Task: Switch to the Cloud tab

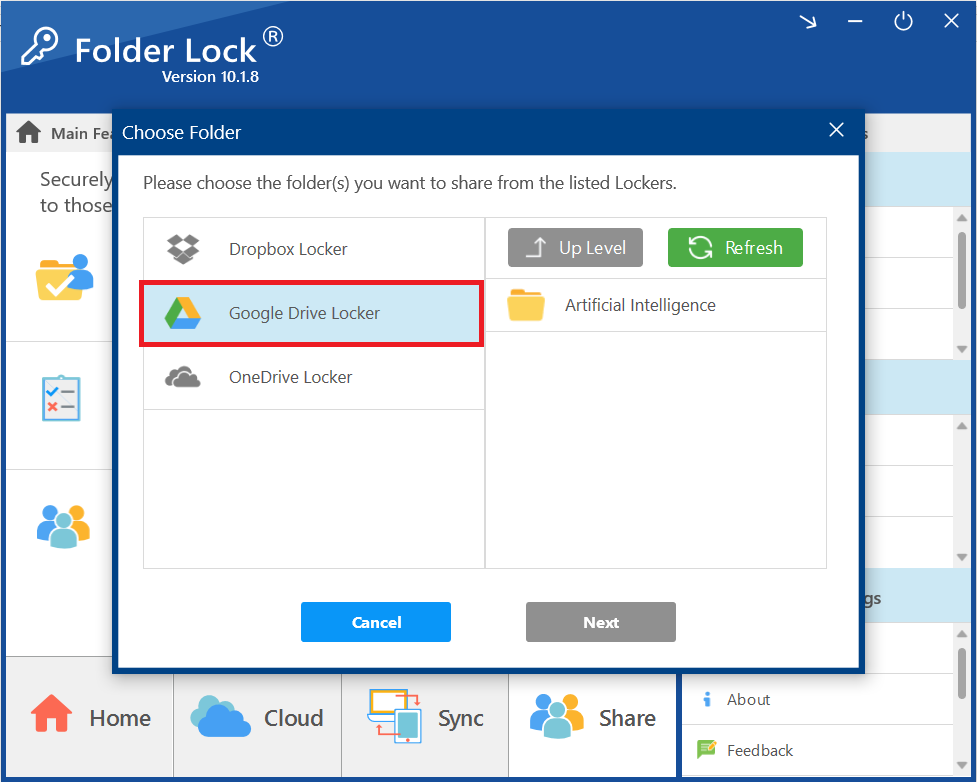Action: tap(257, 718)
